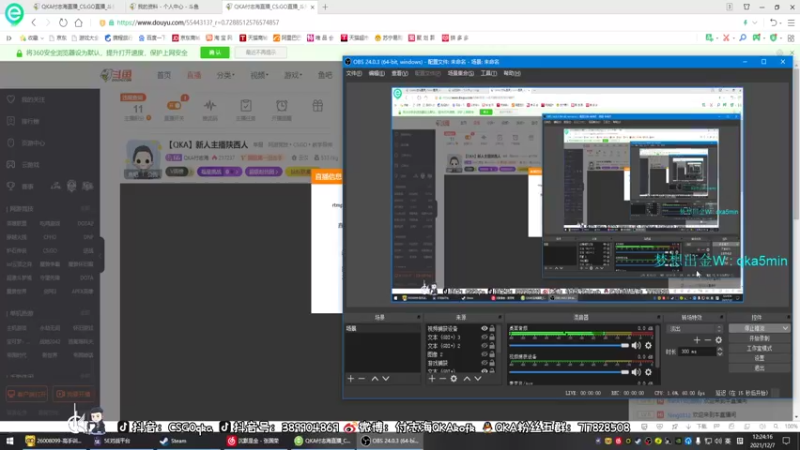This screenshot has width=800, height=450.
Task: Toggle lock of 文本 (GDI+) 3 source
Action: (492, 337)
